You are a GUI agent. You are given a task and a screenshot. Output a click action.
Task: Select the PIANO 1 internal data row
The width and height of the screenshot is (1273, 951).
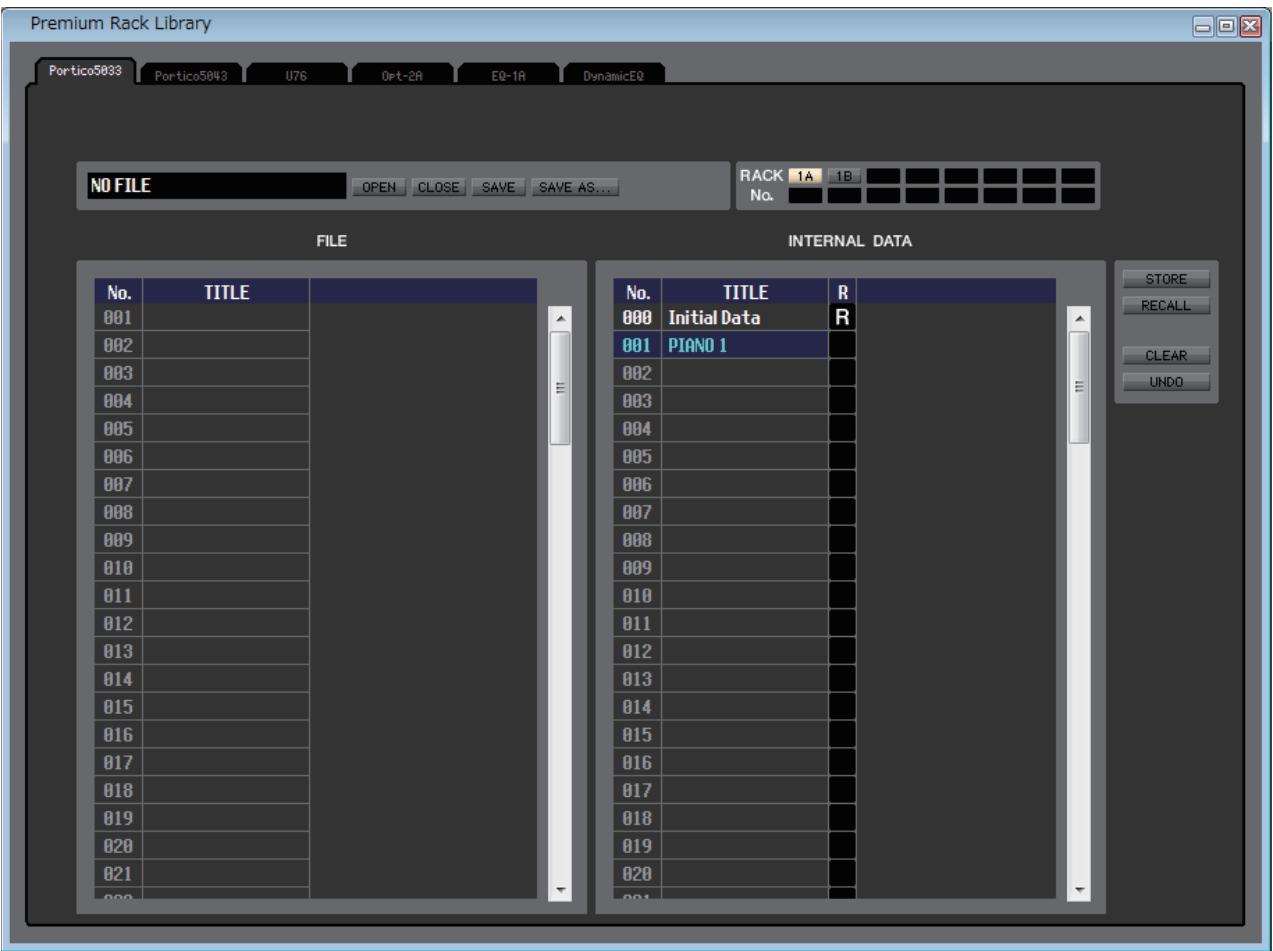735,345
